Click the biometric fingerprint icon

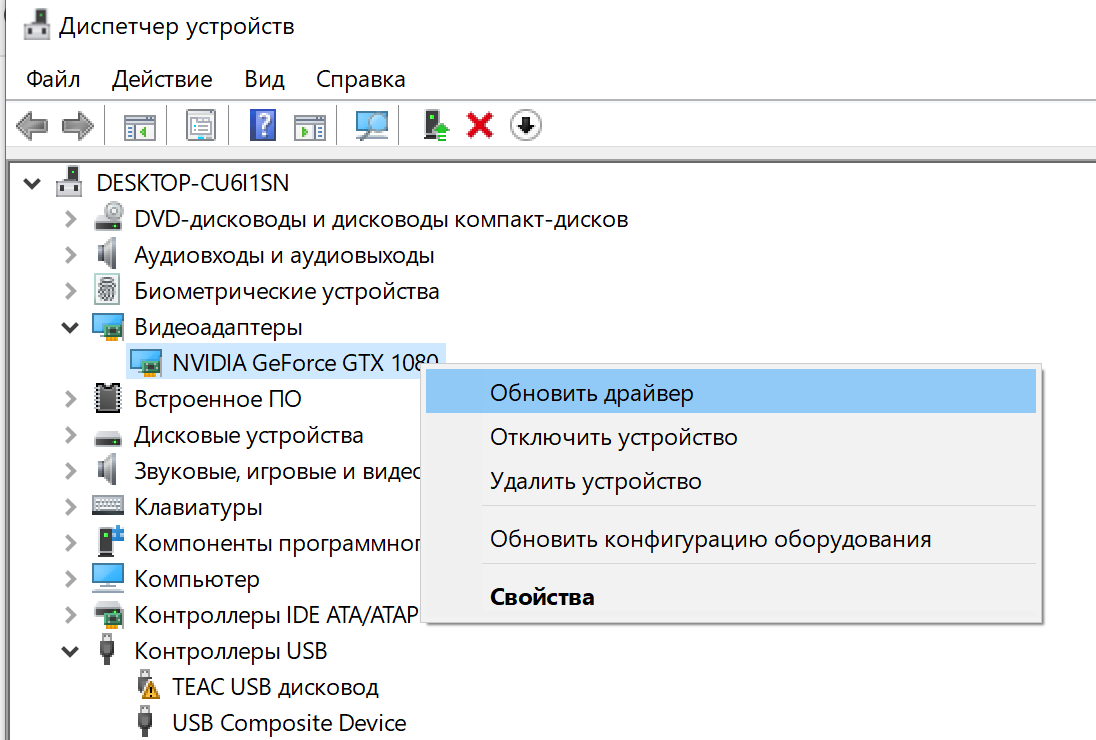[x=107, y=289]
